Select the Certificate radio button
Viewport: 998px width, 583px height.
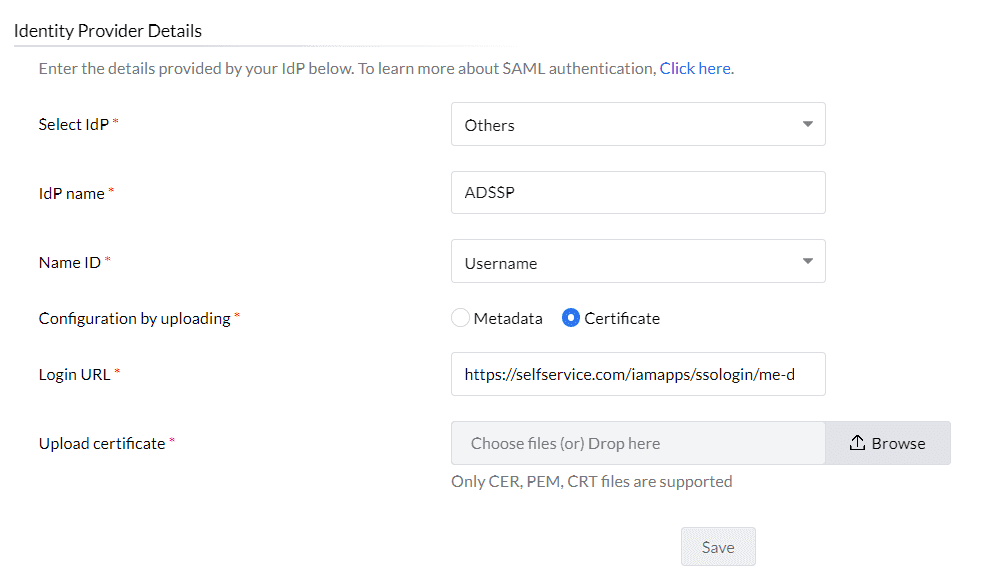click(571, 318)
